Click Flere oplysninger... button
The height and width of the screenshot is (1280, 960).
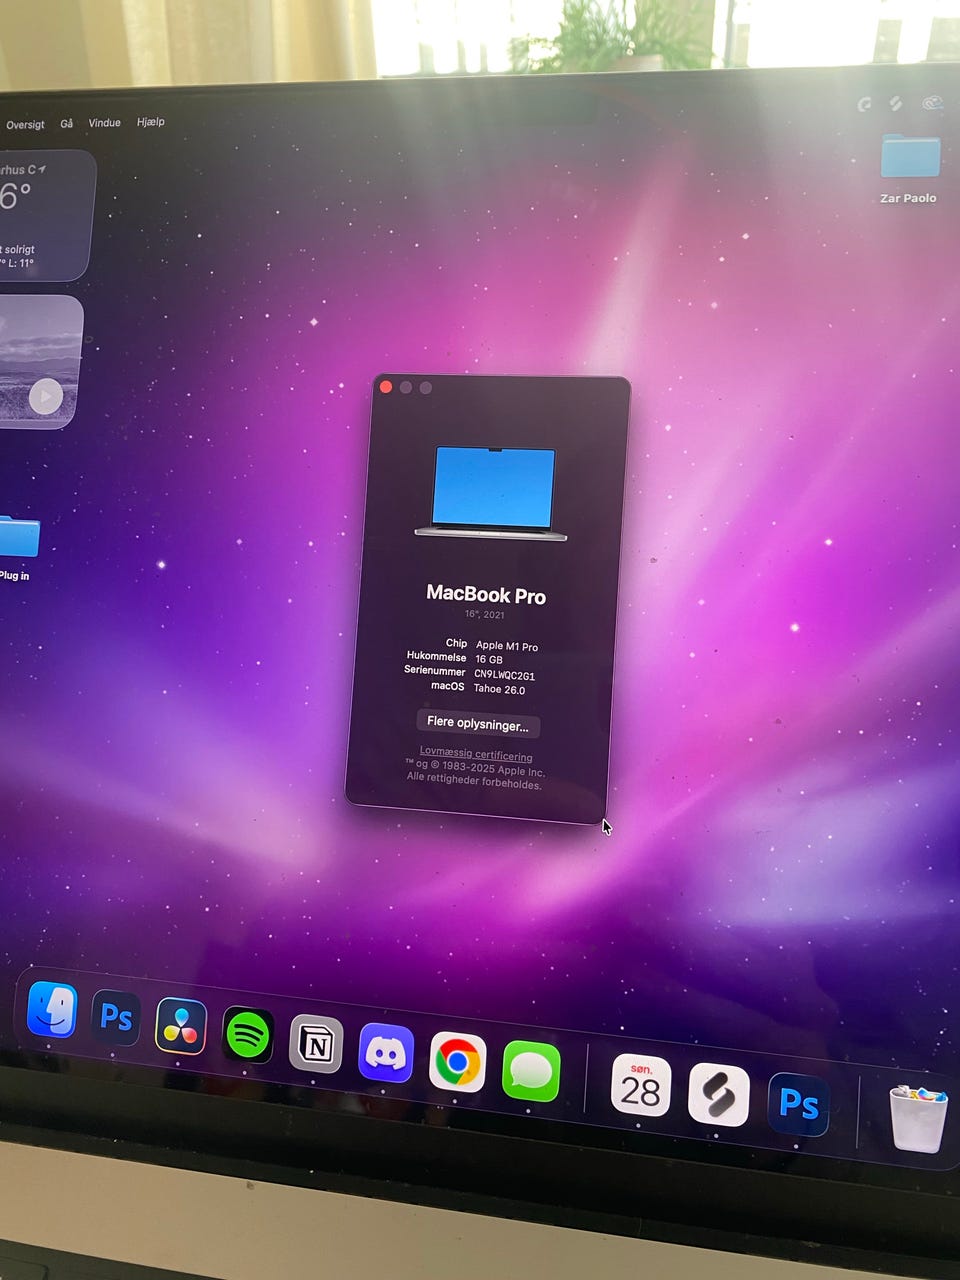coord(478,723)
